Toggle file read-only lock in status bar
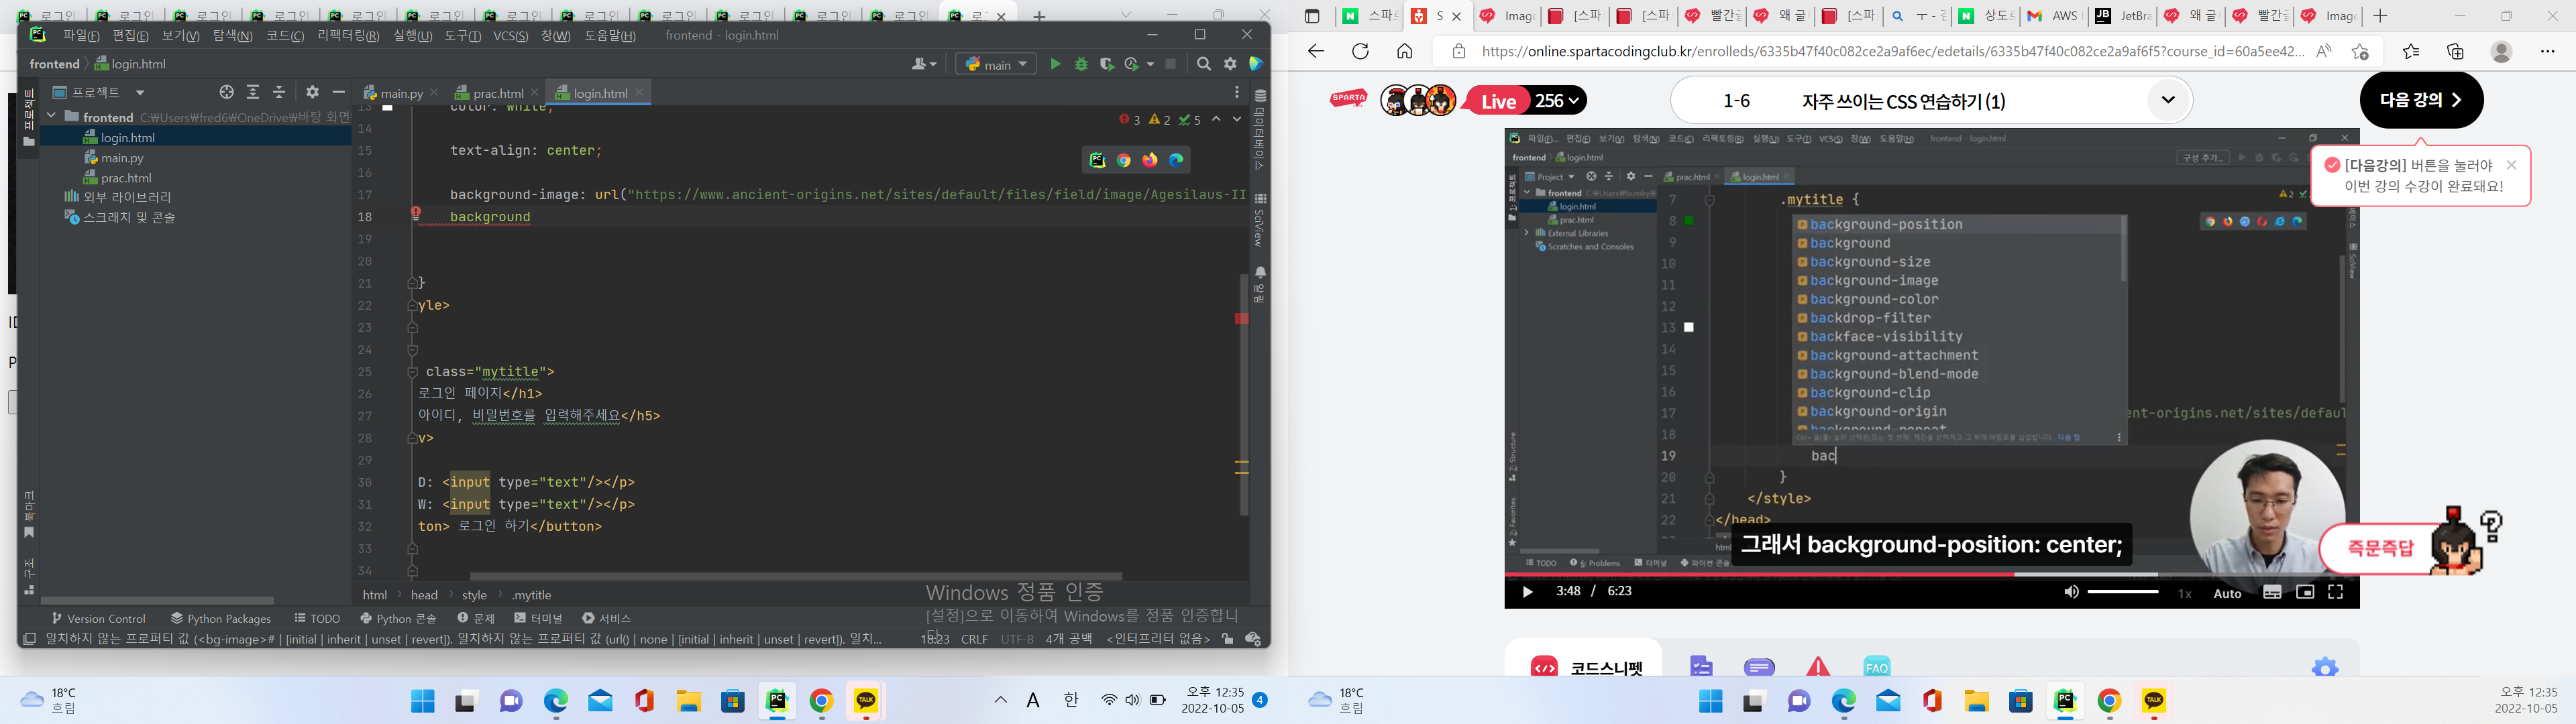This screenshot has height=724, width=2576. pos(1228,639)
